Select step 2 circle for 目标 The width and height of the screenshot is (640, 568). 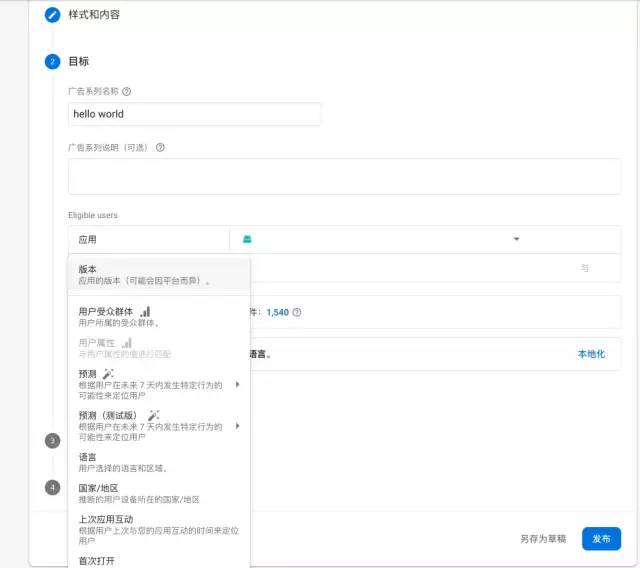[x=52, y=62]
